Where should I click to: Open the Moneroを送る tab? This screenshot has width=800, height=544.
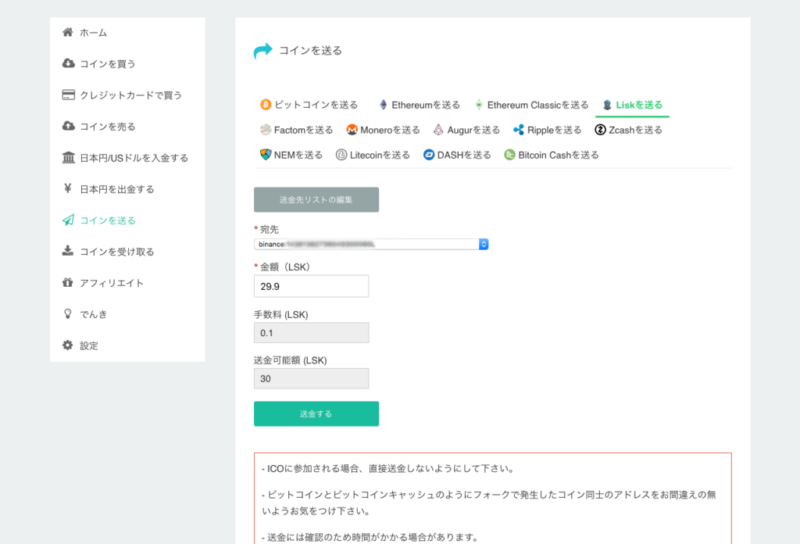(383, 129)
